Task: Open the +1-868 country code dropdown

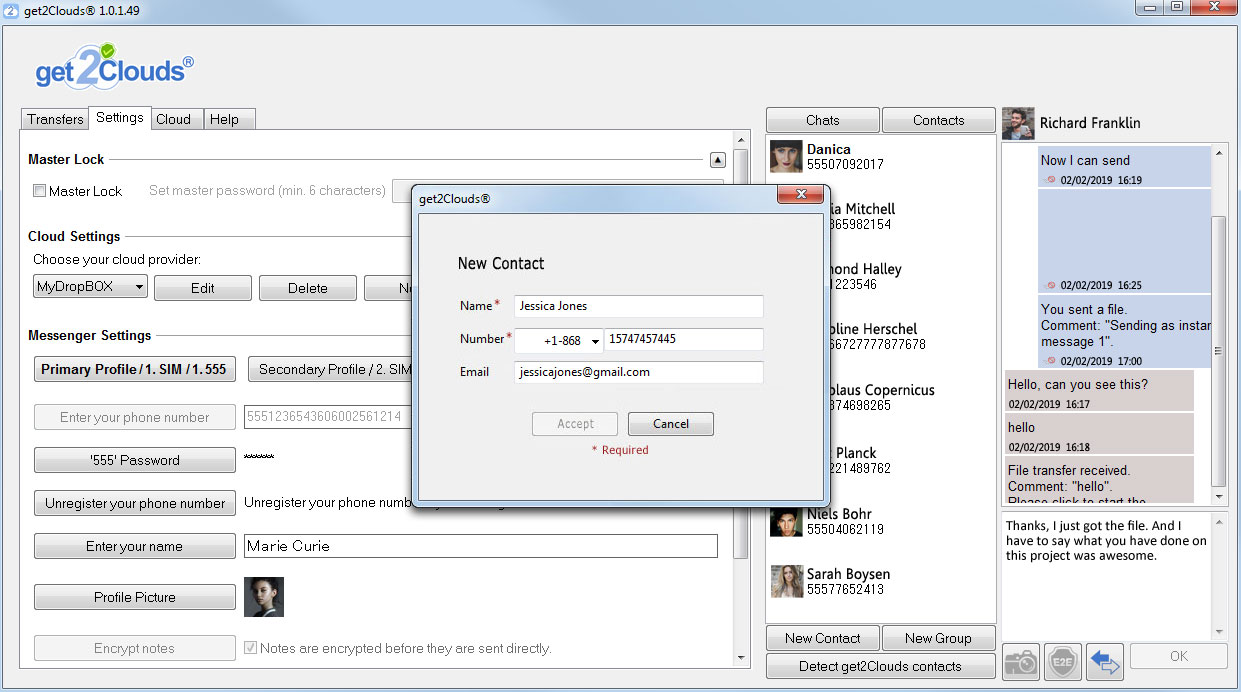Action: (x=559, y=340)
